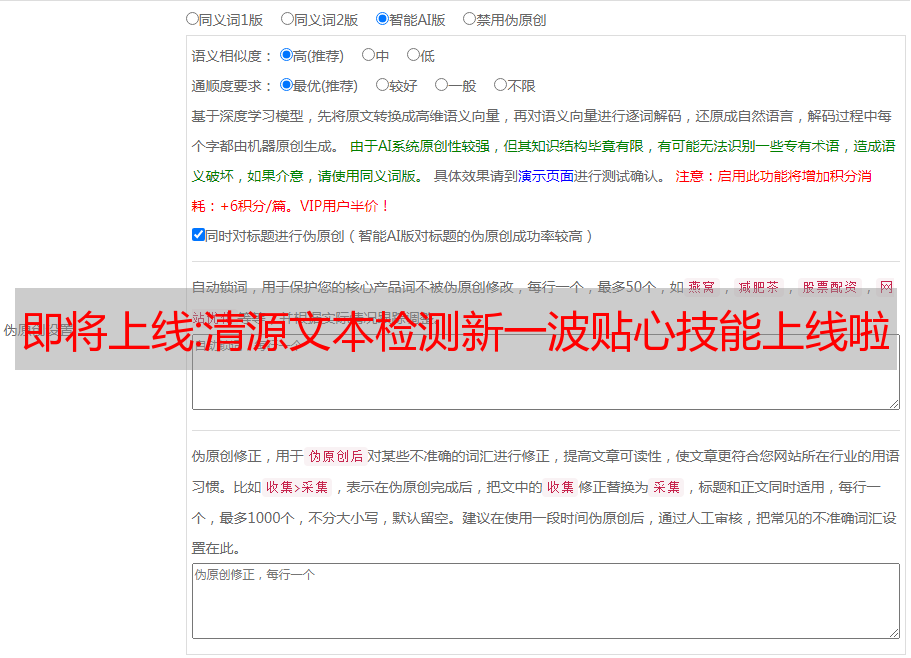Click the 即将上线 announcement banner
911x658 pixels.
click(x=455, y=329)
